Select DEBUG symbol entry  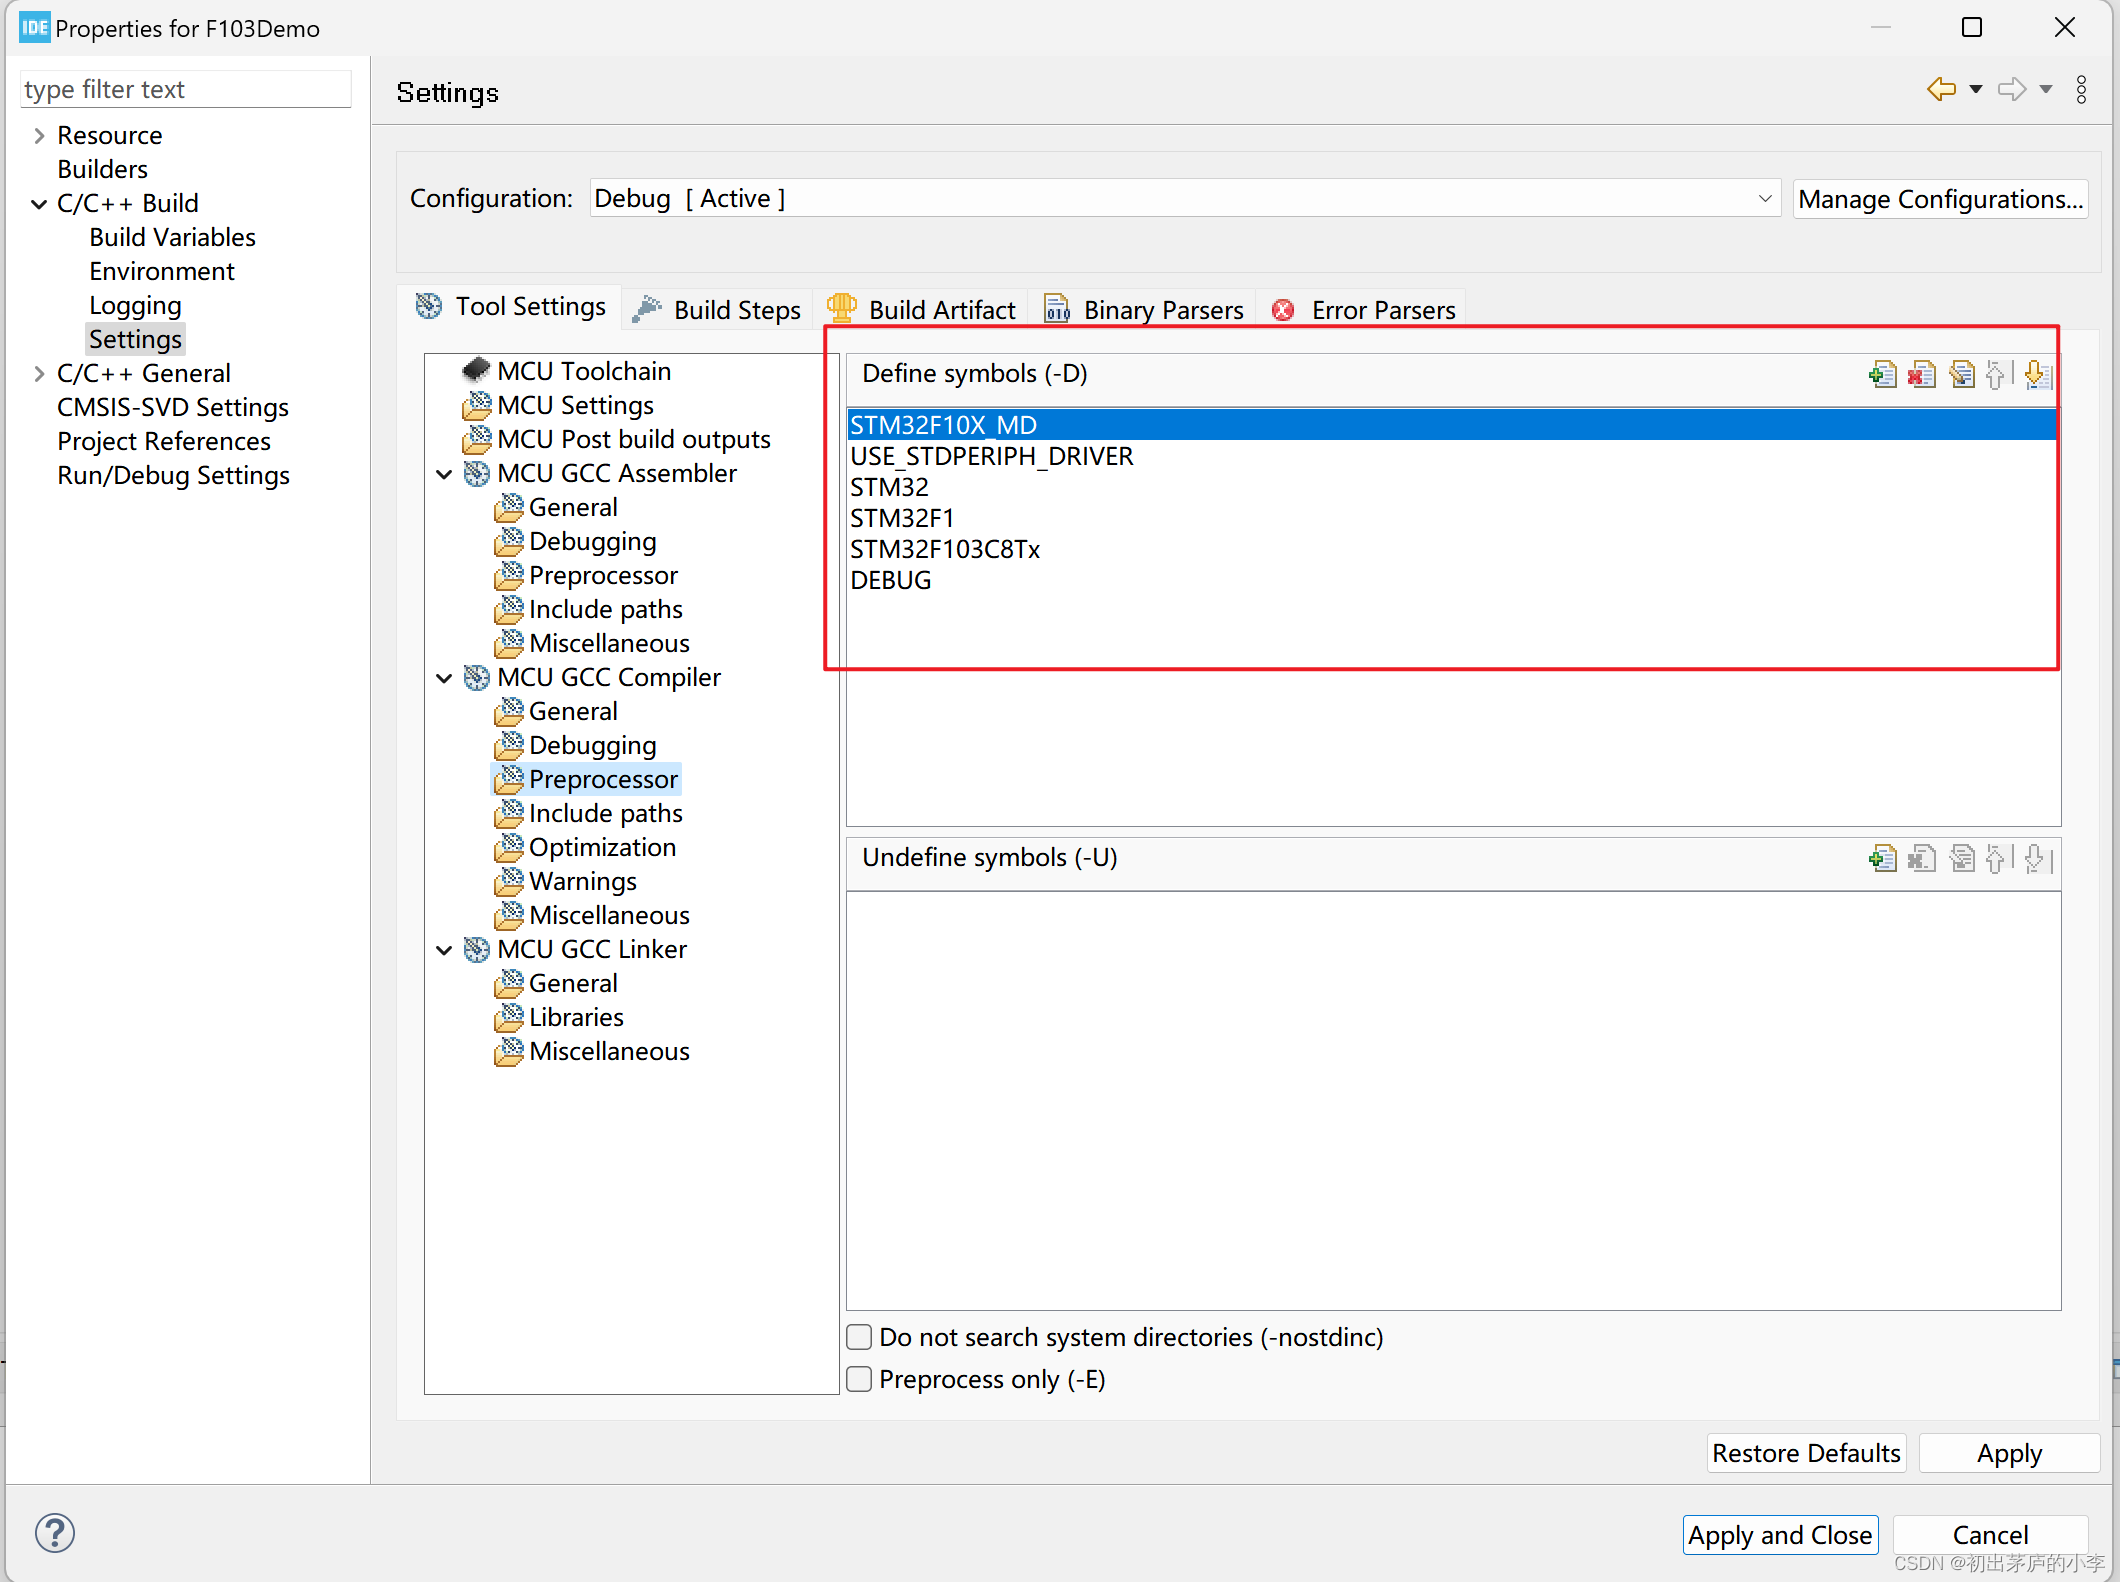pos(1451,580)
